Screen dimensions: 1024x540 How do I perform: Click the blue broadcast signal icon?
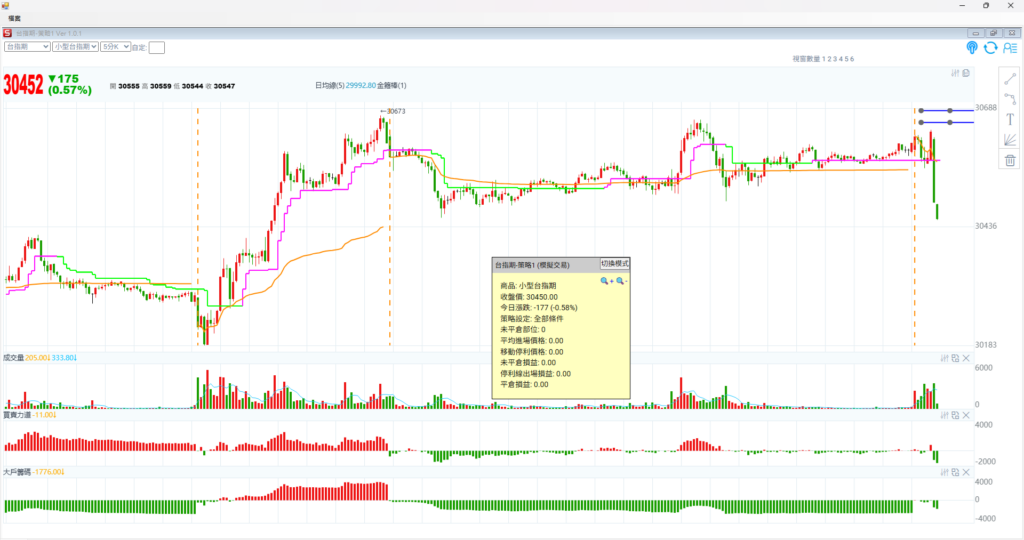coord(972,47)
